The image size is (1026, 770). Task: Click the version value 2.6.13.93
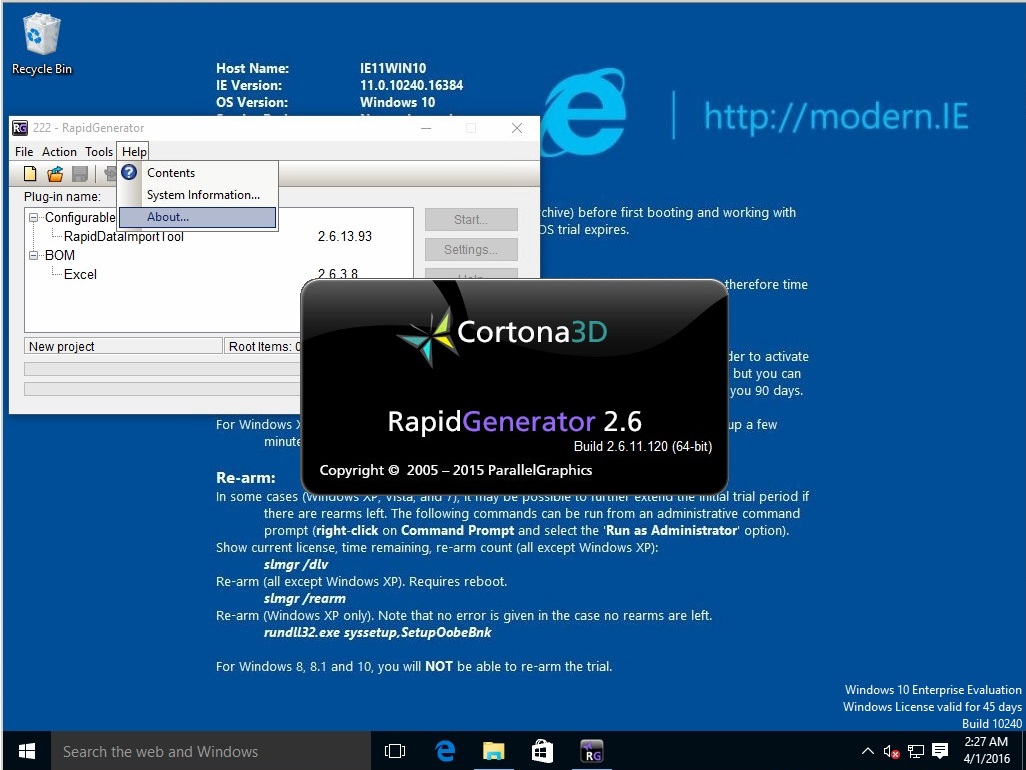pyautogui.click(x=345, y=236)
